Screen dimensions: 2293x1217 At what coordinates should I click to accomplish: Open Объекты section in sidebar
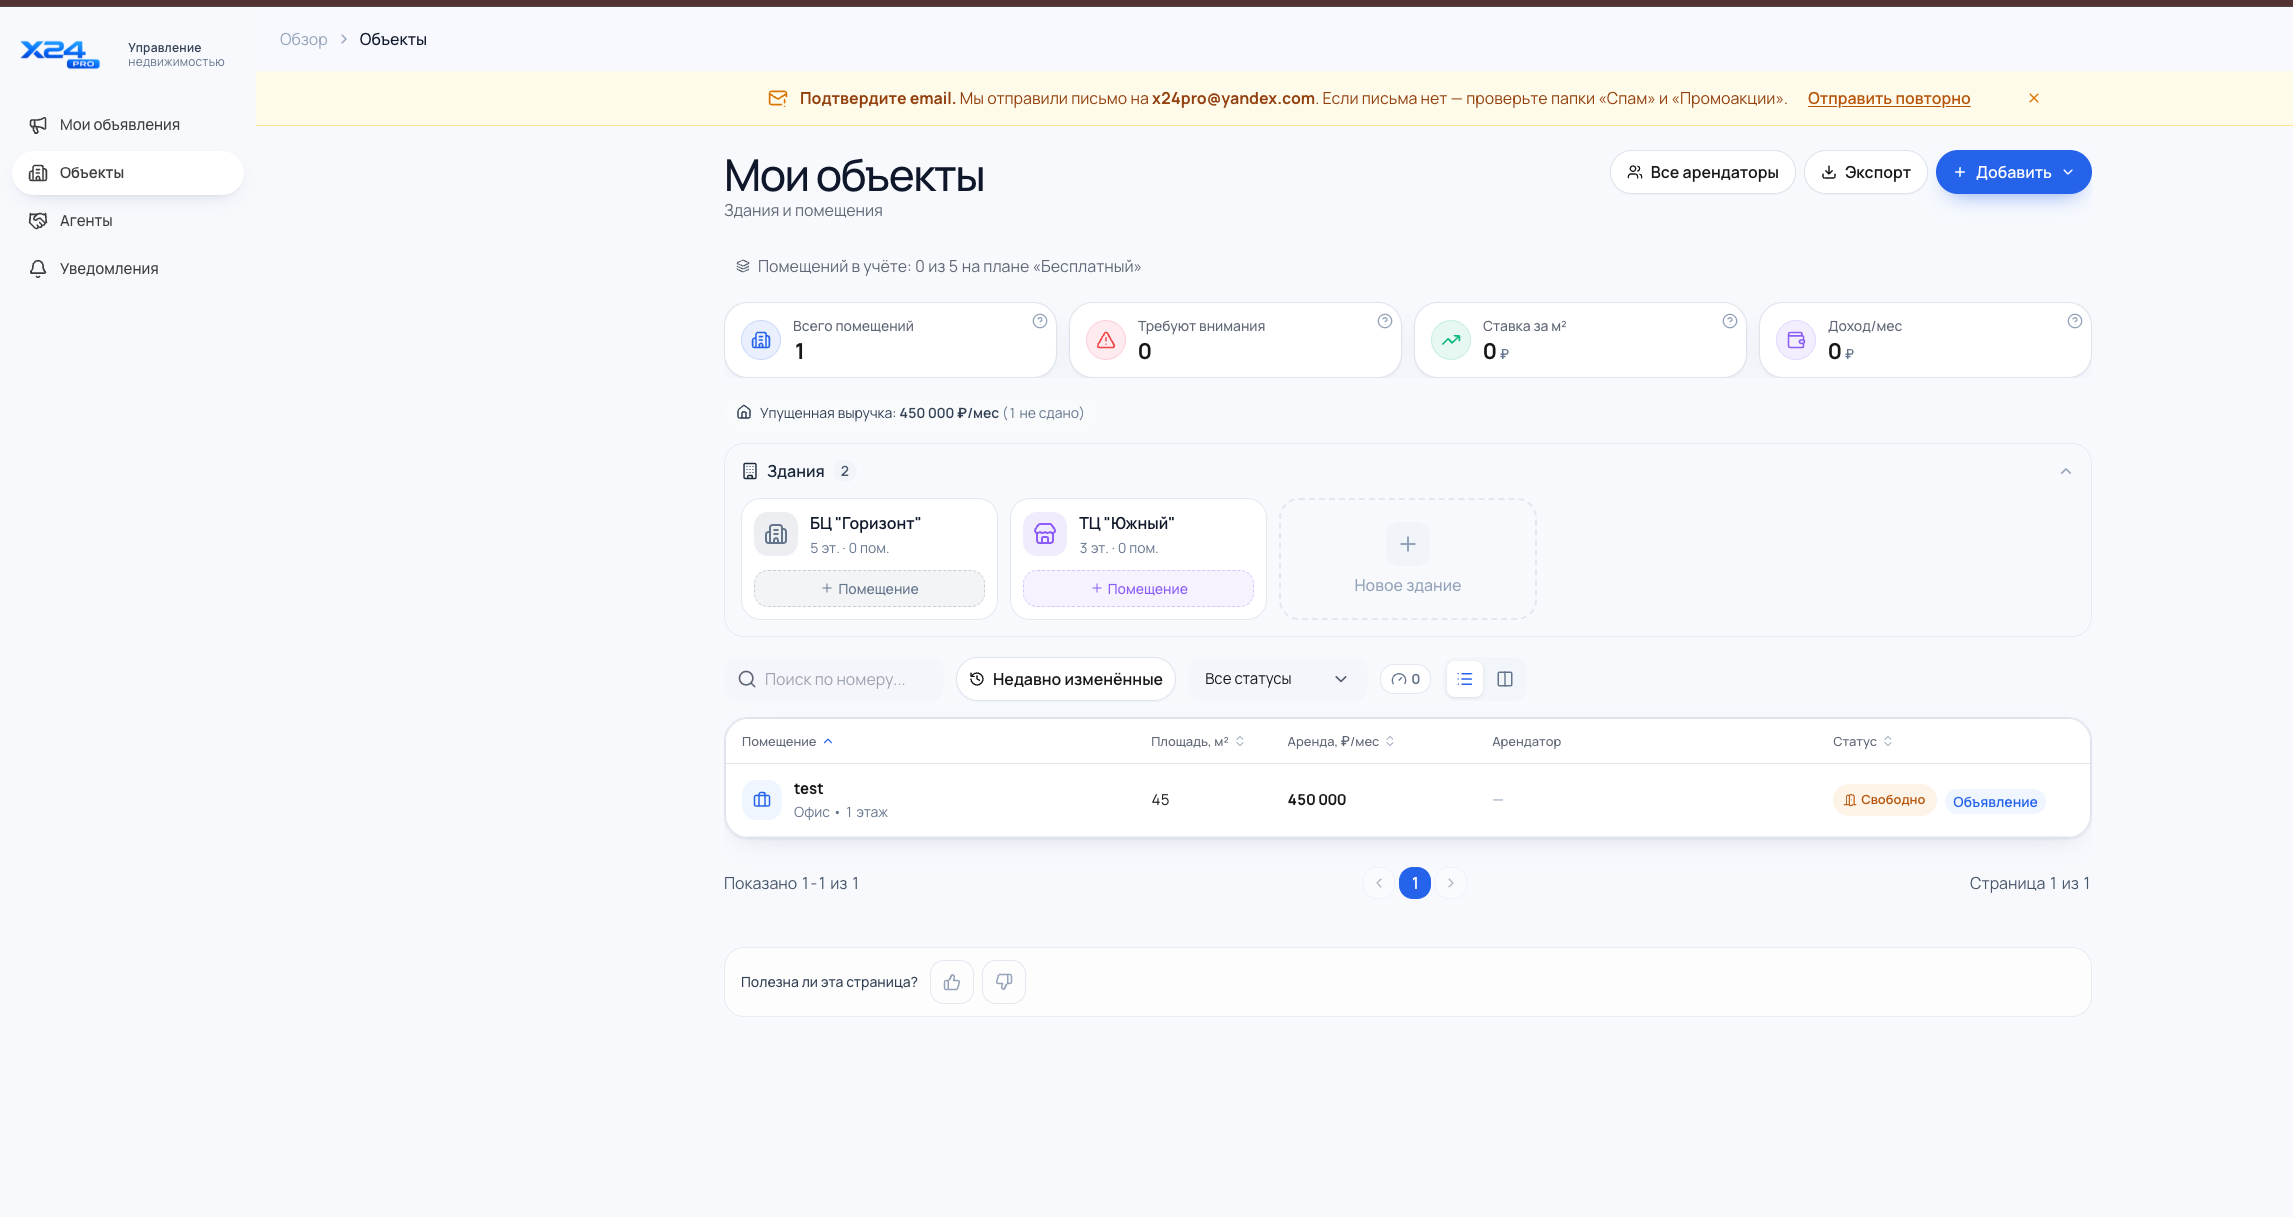pos(127,173)
